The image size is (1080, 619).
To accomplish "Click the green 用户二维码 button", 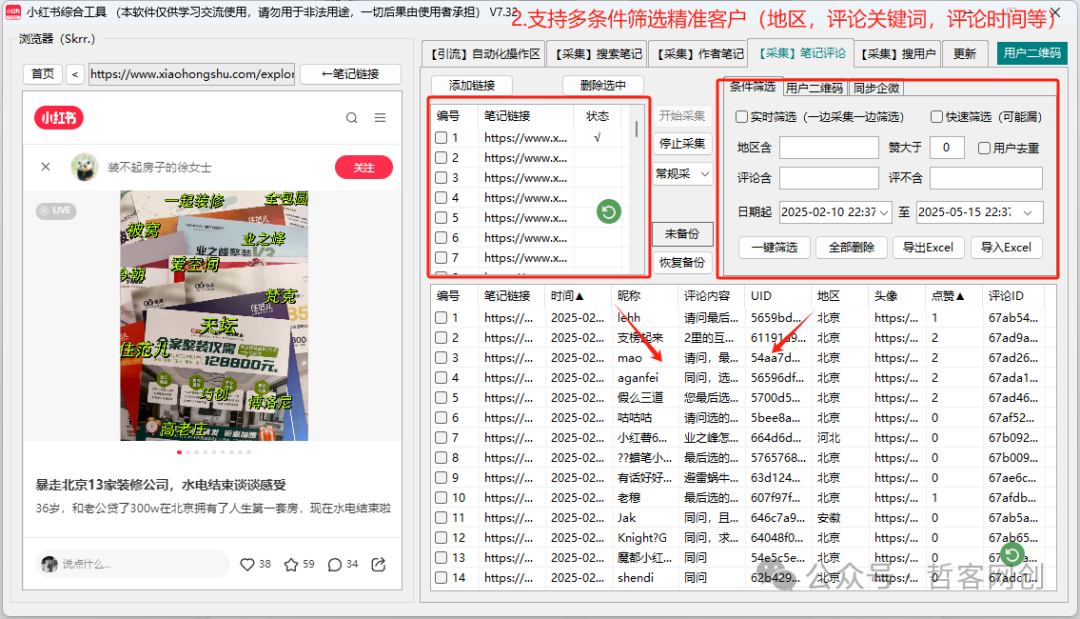I will tap(1032, 53).
